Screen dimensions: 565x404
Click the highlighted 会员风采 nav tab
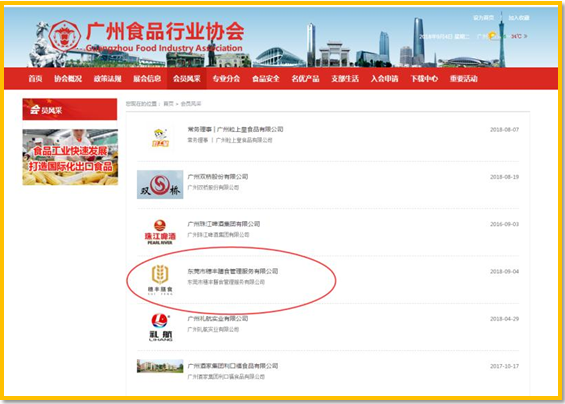click(x=187, y=79)
